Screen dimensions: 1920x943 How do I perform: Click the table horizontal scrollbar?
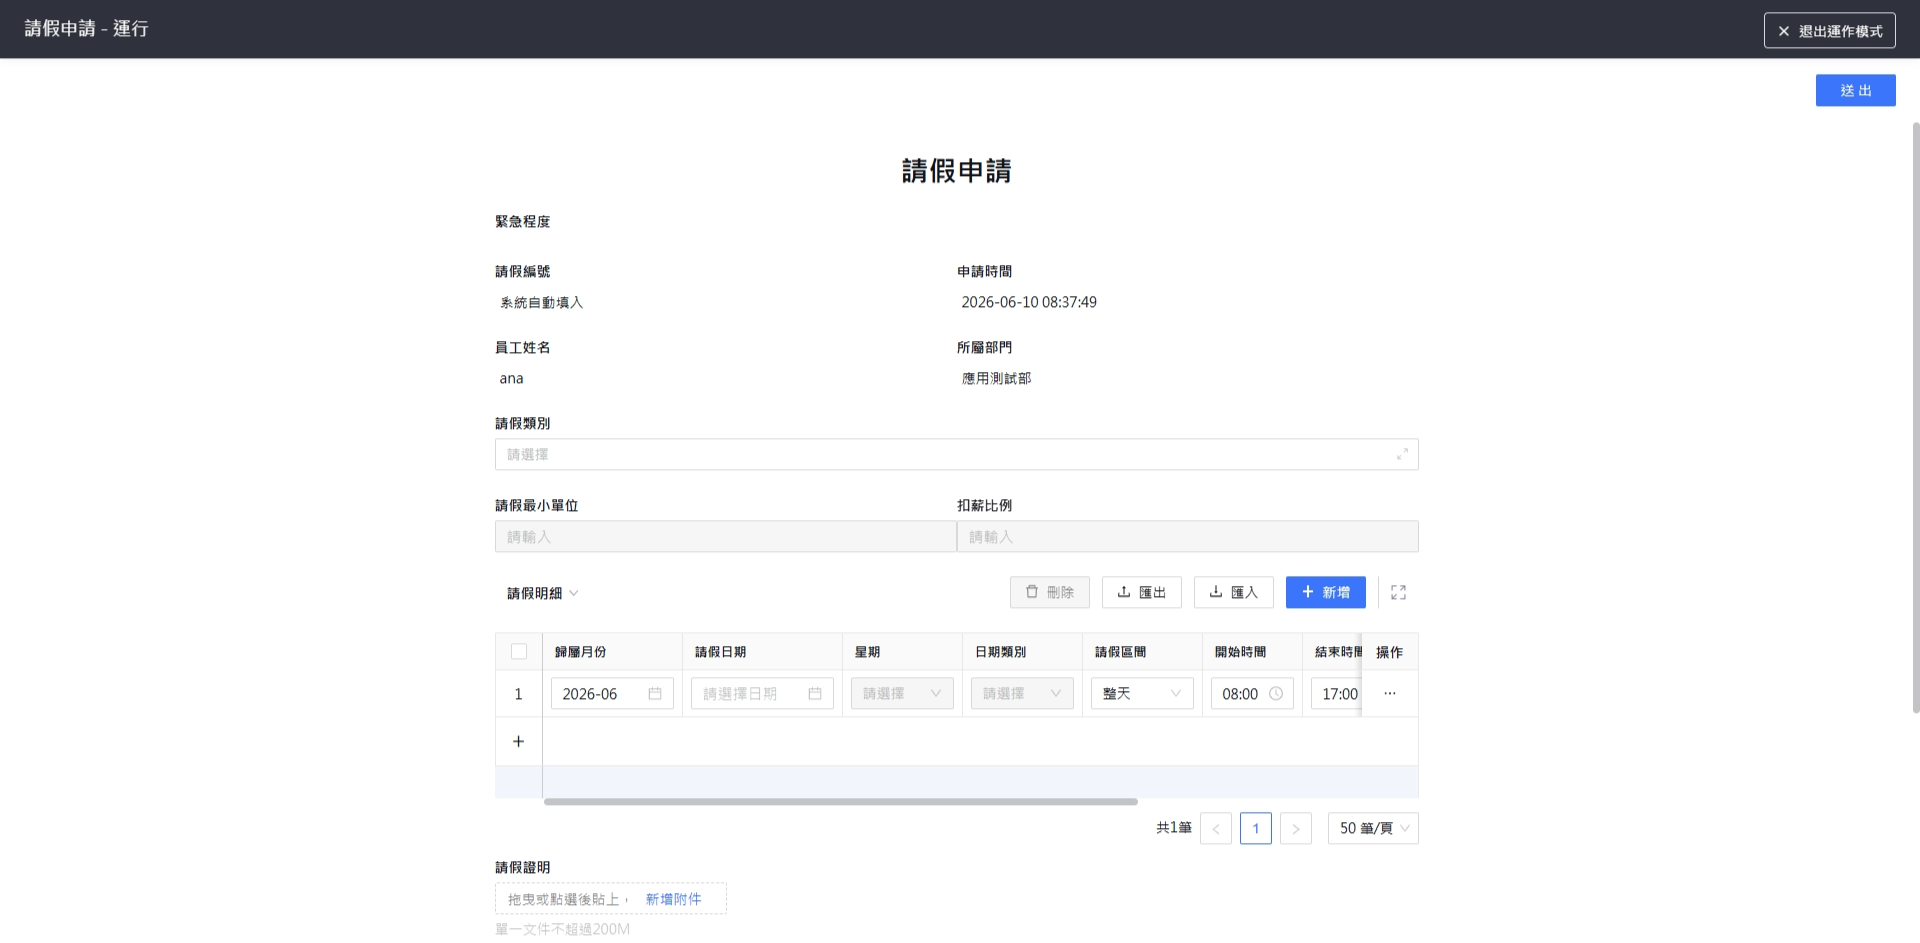click(840, 802)
